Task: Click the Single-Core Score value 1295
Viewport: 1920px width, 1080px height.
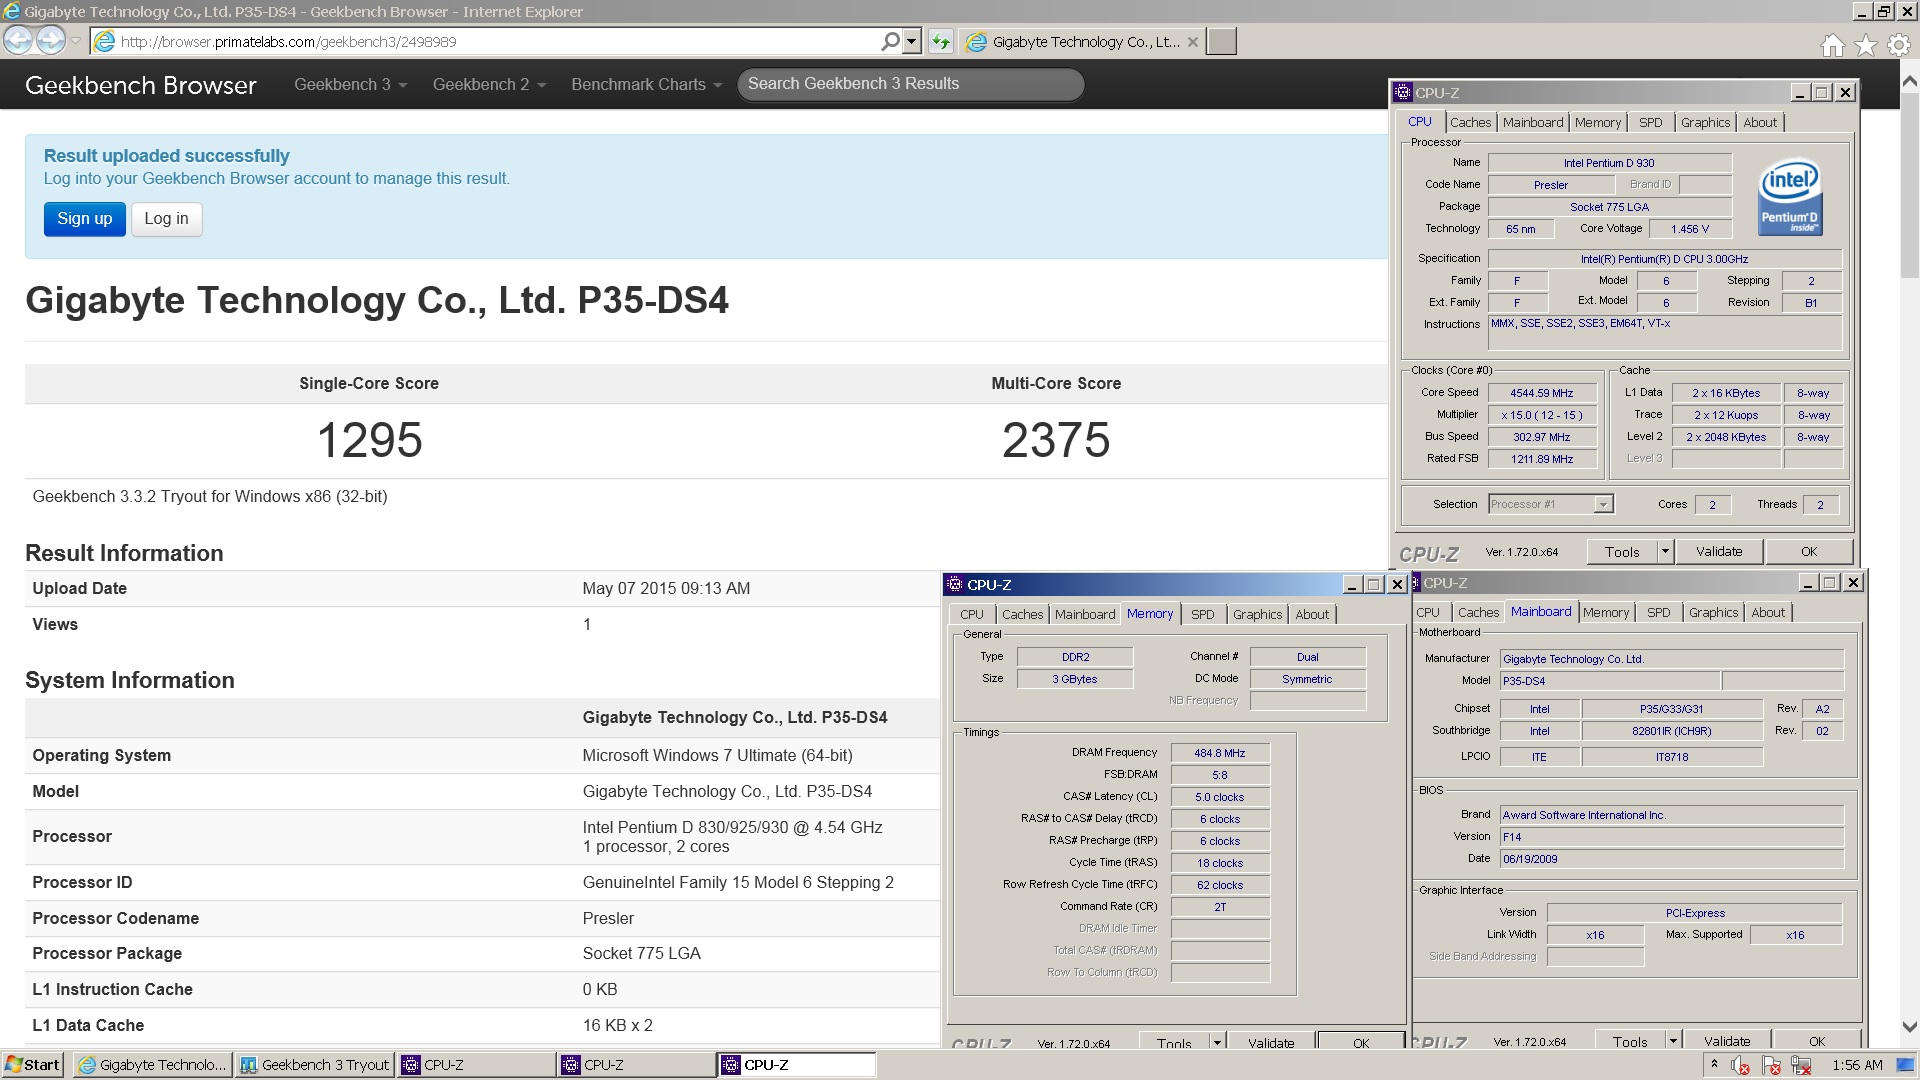Action: [369, 440]
